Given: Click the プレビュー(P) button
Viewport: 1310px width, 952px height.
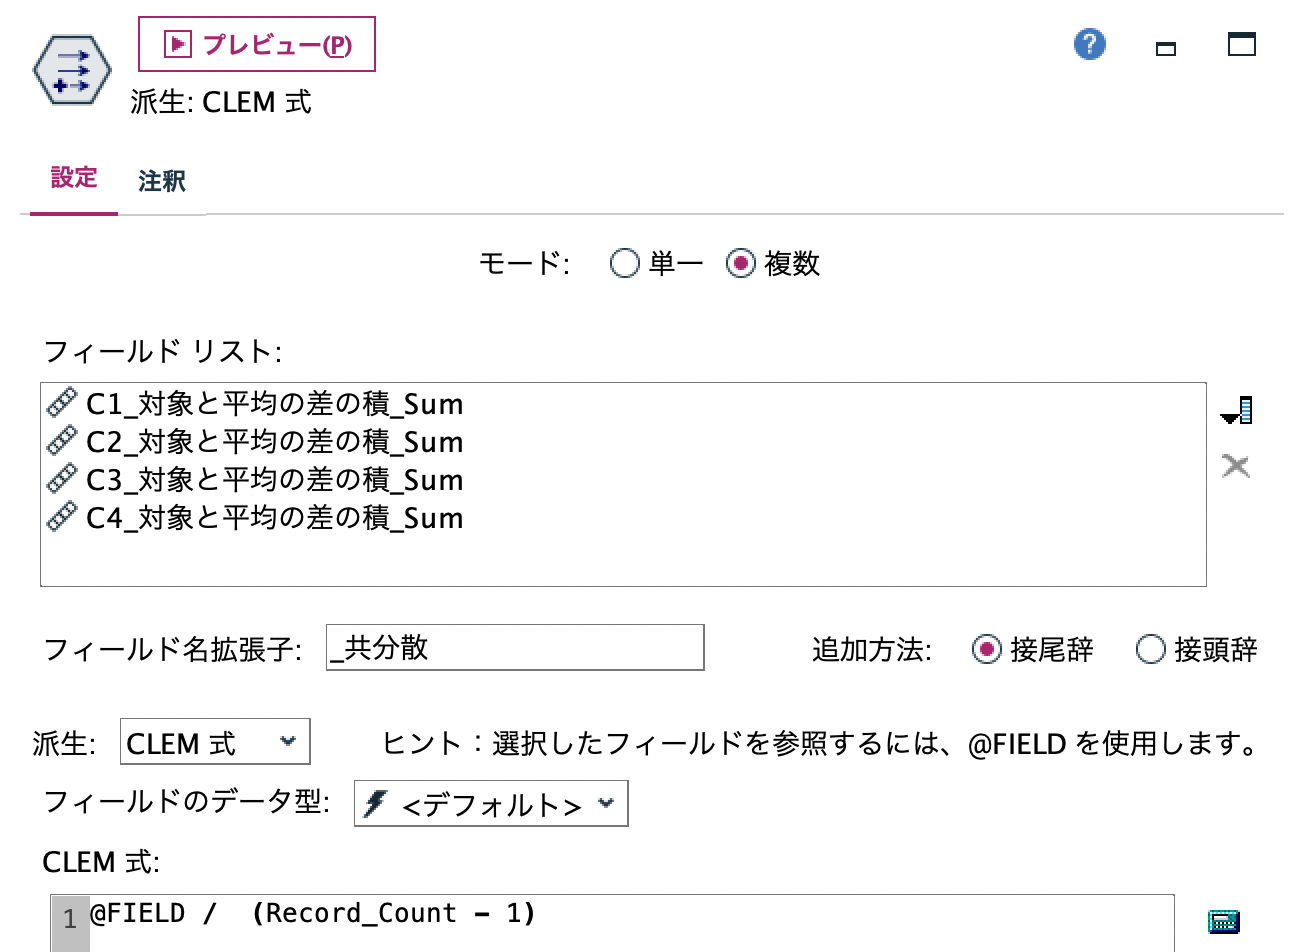Looking at the screenshot, I should click(256, 44).
